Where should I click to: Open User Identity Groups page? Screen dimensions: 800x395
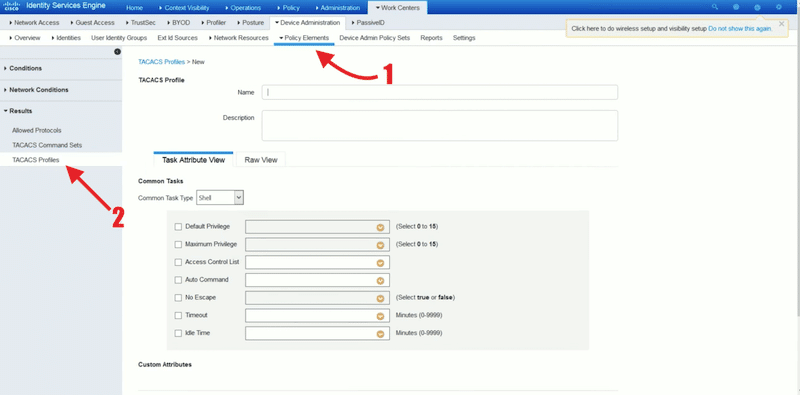click(x=119, y=38)
